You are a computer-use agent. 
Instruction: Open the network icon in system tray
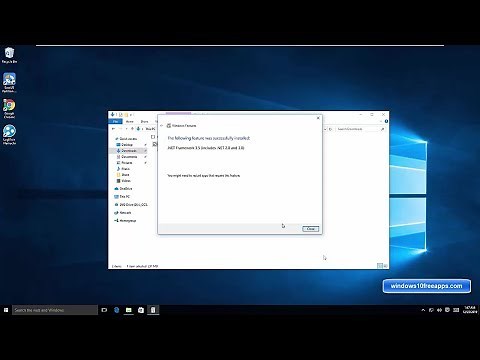431,310
